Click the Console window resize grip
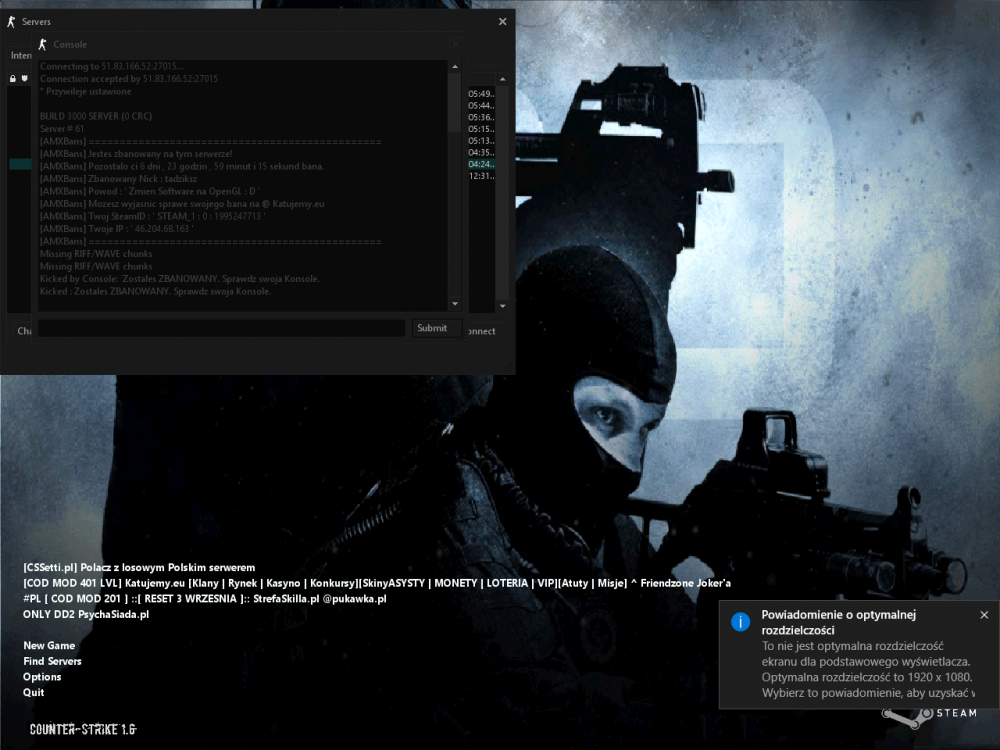This screenshot has height=750, width=1000. tap(462, 335)
